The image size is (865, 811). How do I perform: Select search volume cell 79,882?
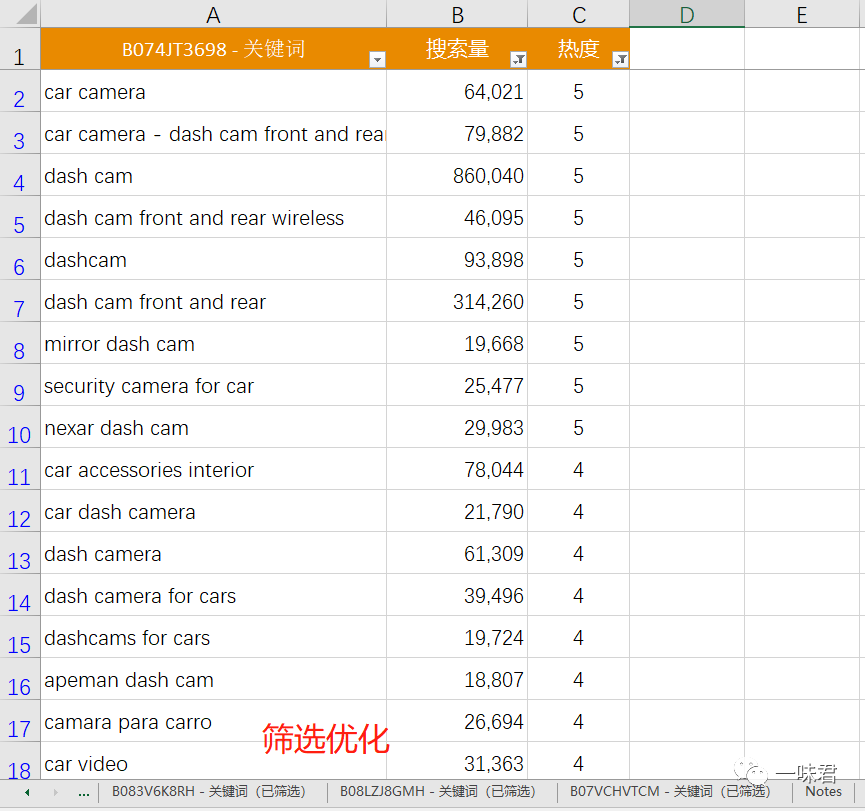457,133
